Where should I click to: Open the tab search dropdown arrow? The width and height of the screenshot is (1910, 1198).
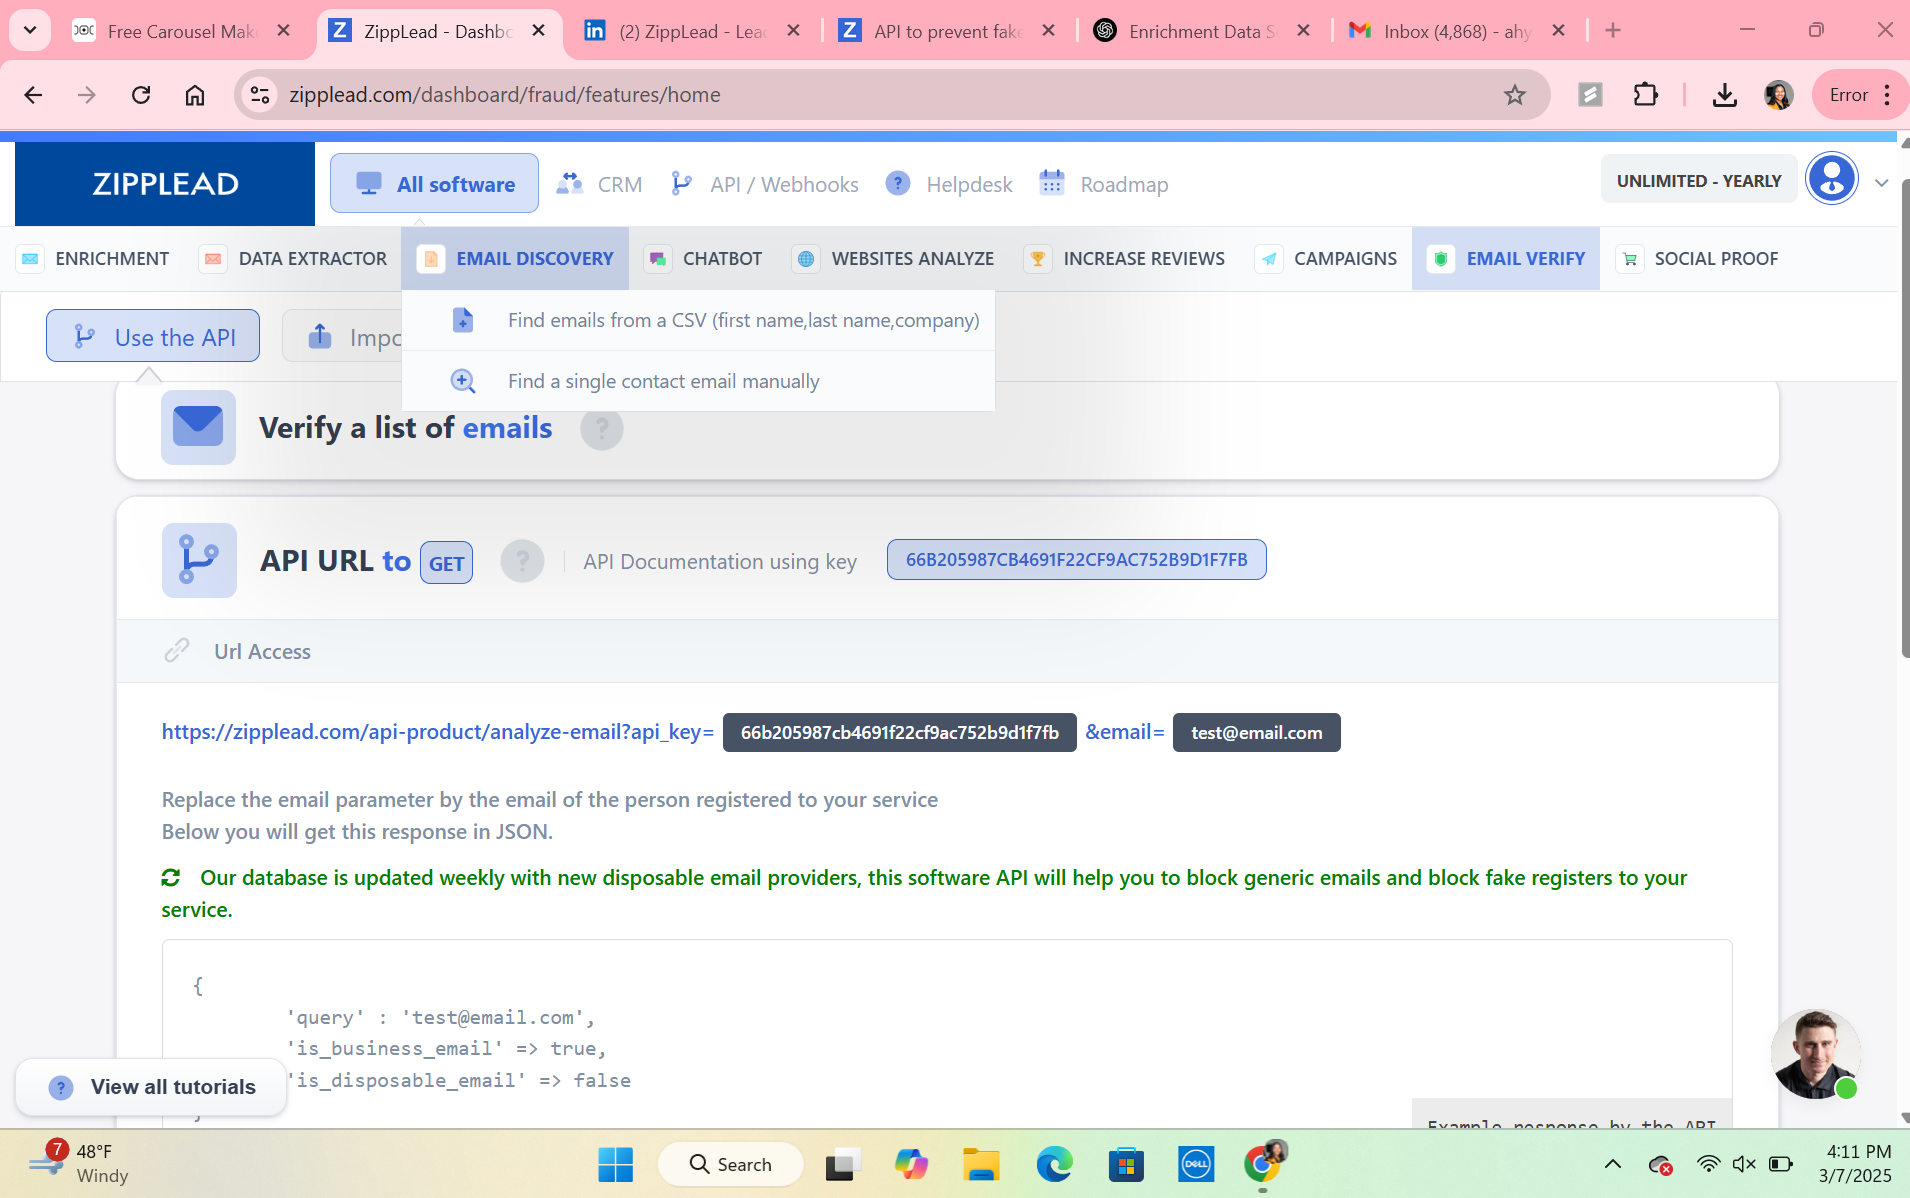click(30, 30)
